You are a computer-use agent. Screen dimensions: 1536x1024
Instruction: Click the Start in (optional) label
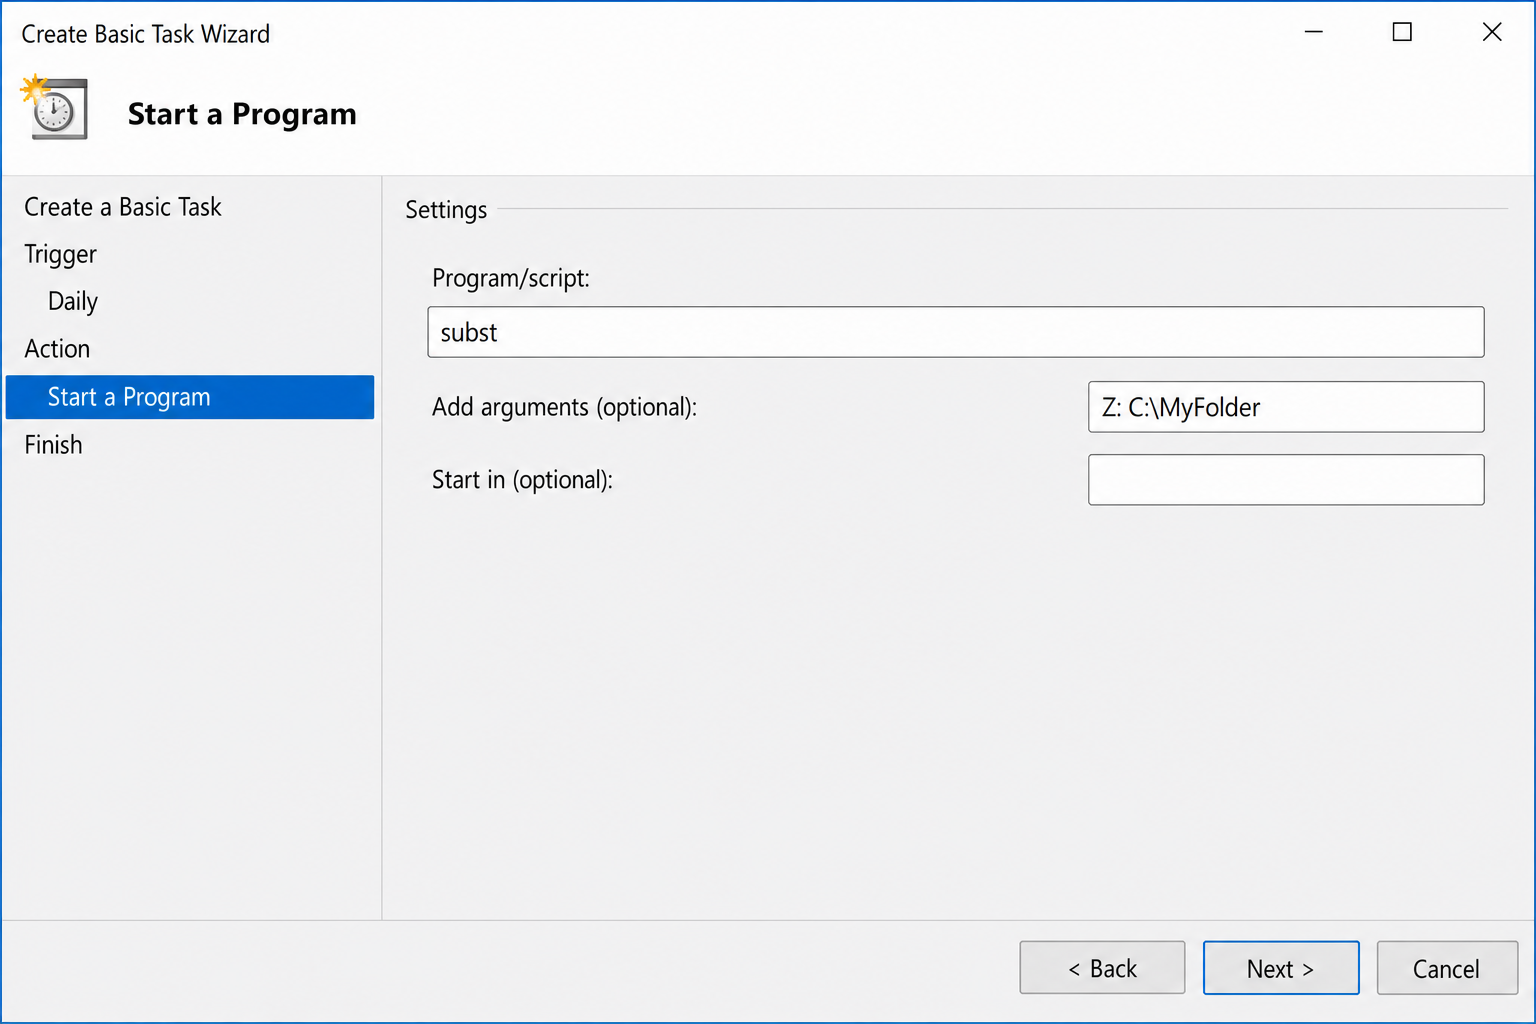point(522,480)
